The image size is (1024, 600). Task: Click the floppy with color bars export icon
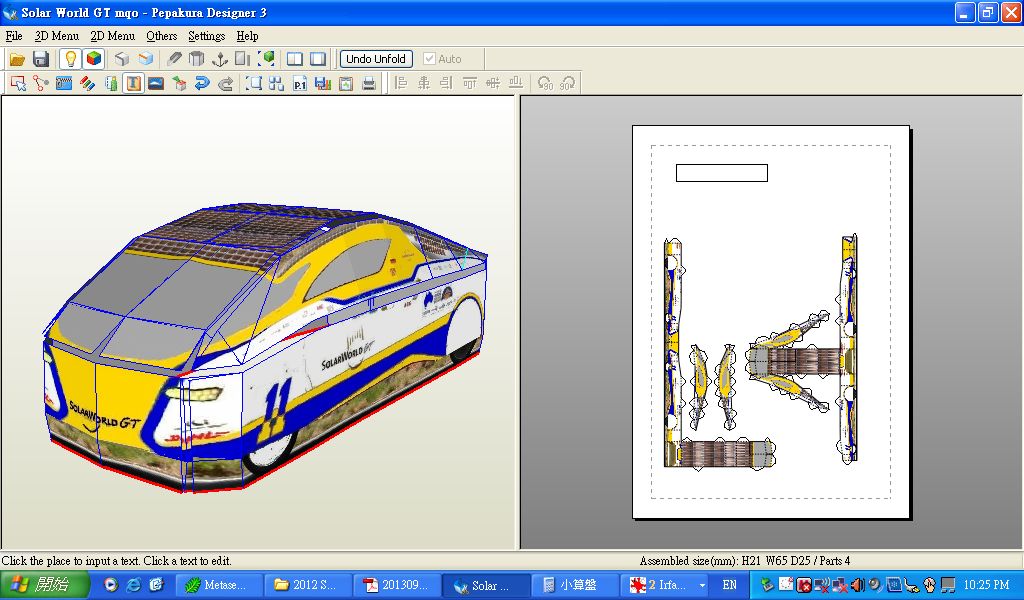pos(323,84)
